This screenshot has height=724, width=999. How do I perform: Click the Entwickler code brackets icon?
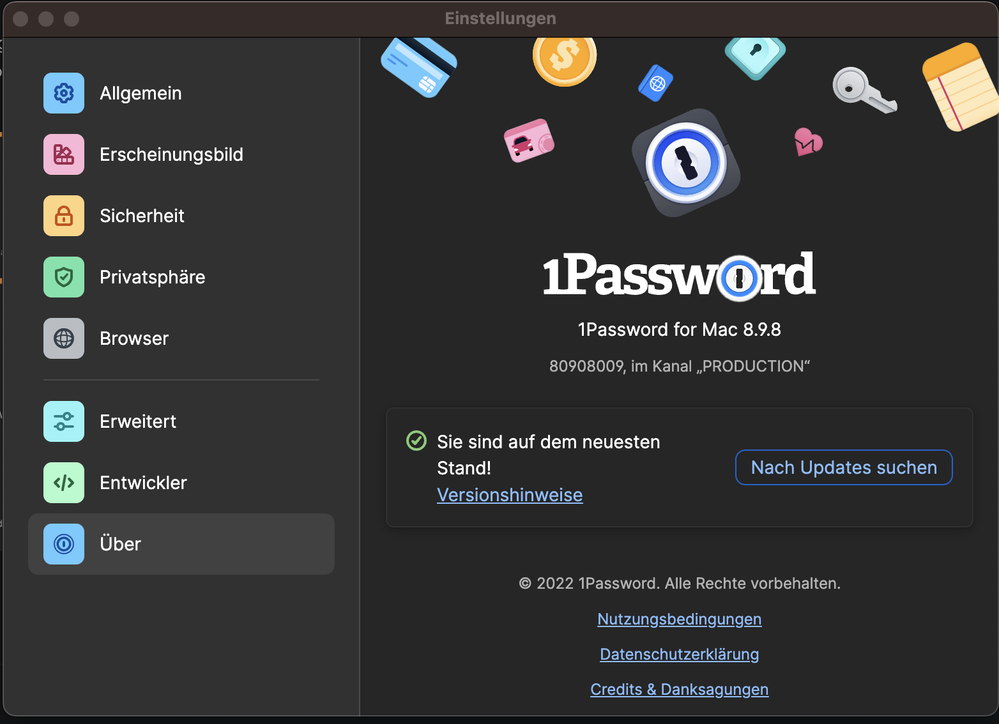click(64, 483)
